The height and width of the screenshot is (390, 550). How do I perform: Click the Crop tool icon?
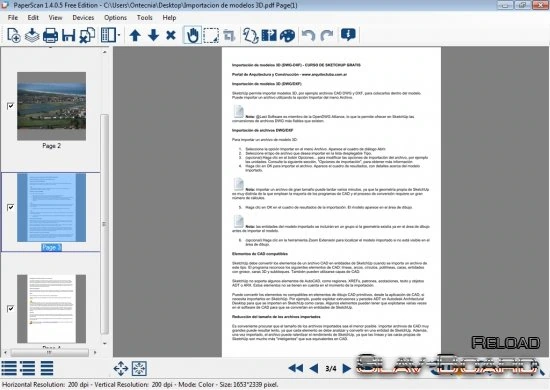[229, 35]
